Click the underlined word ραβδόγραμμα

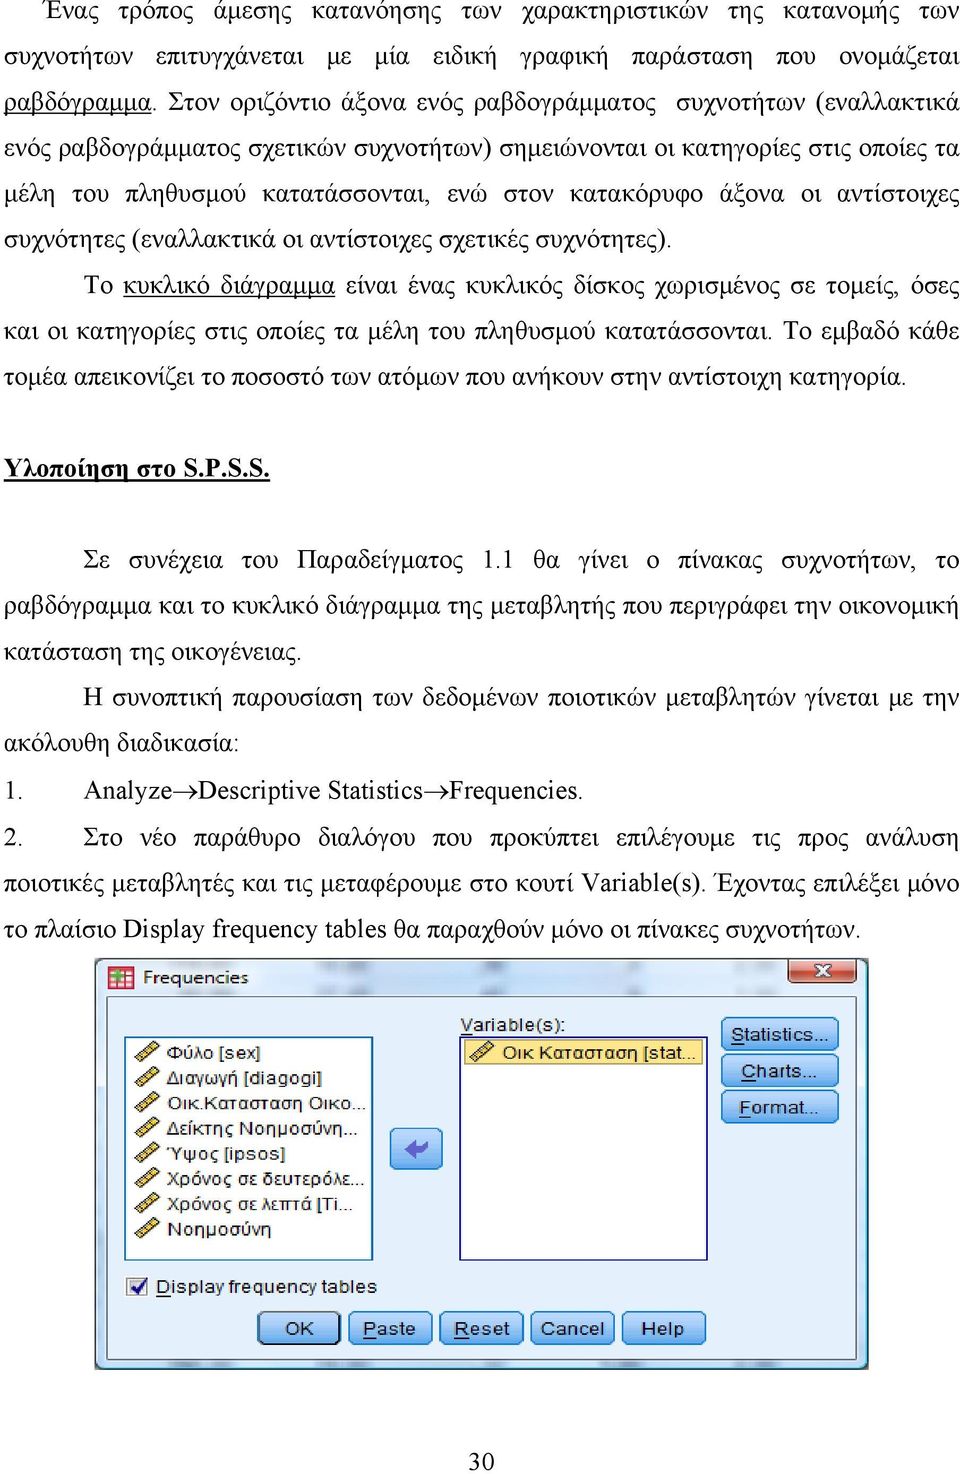pyautogui.click(x=79, y=102)
